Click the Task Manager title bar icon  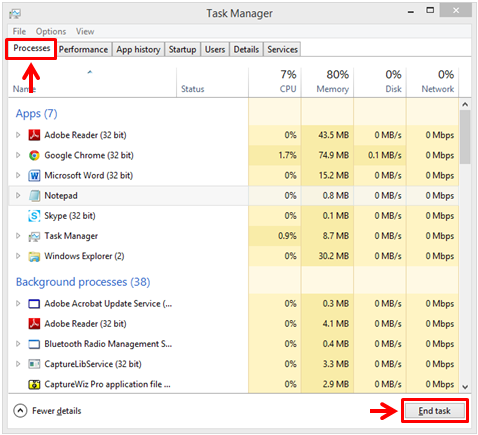tap(15, 14)
